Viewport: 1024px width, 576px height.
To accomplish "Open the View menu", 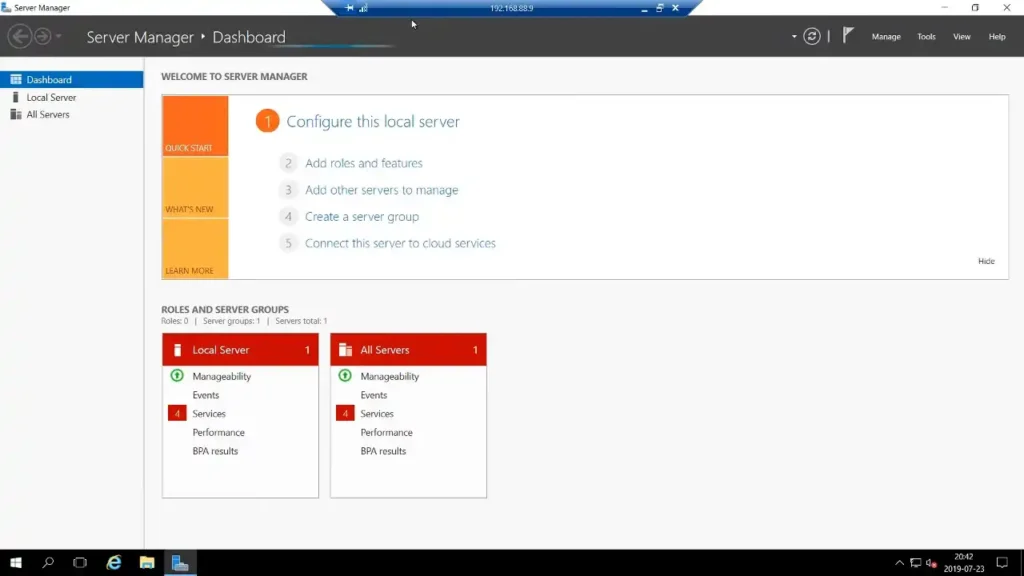I will click(961, 37).
